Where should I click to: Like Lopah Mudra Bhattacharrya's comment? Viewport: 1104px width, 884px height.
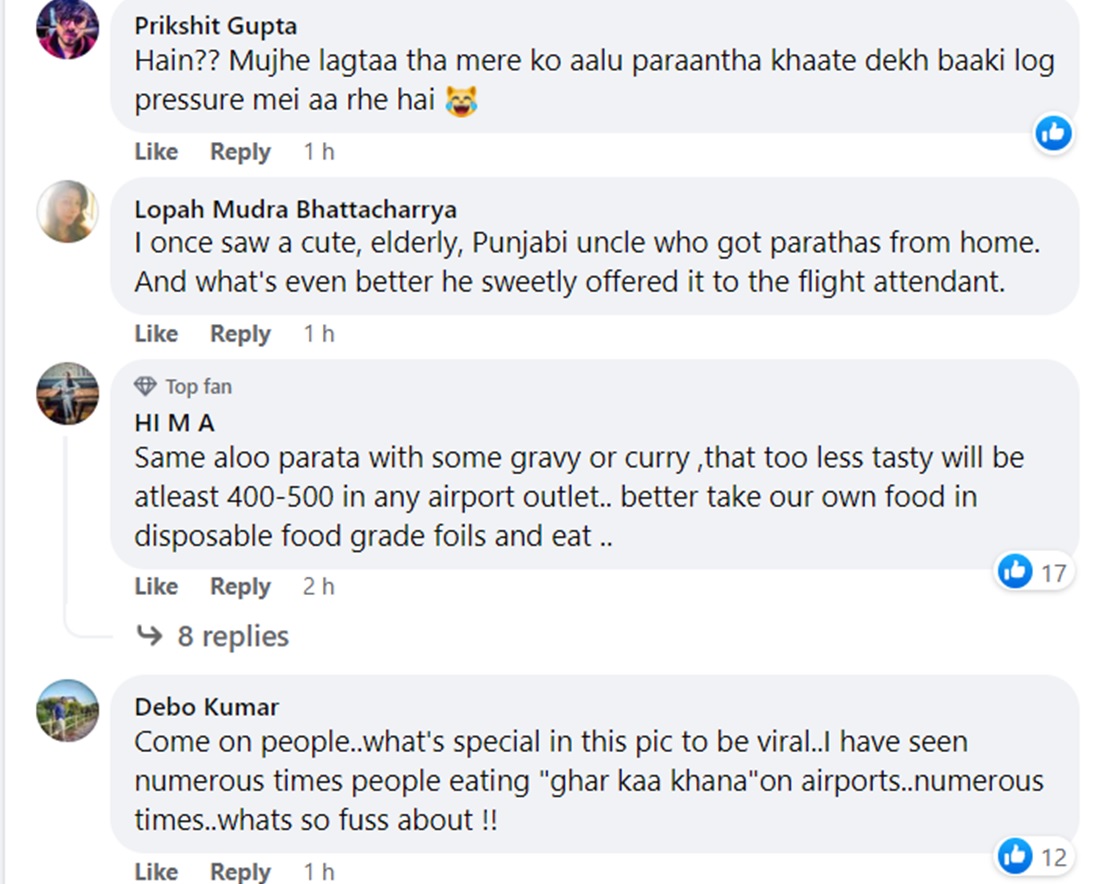click(x=156, y=334)
